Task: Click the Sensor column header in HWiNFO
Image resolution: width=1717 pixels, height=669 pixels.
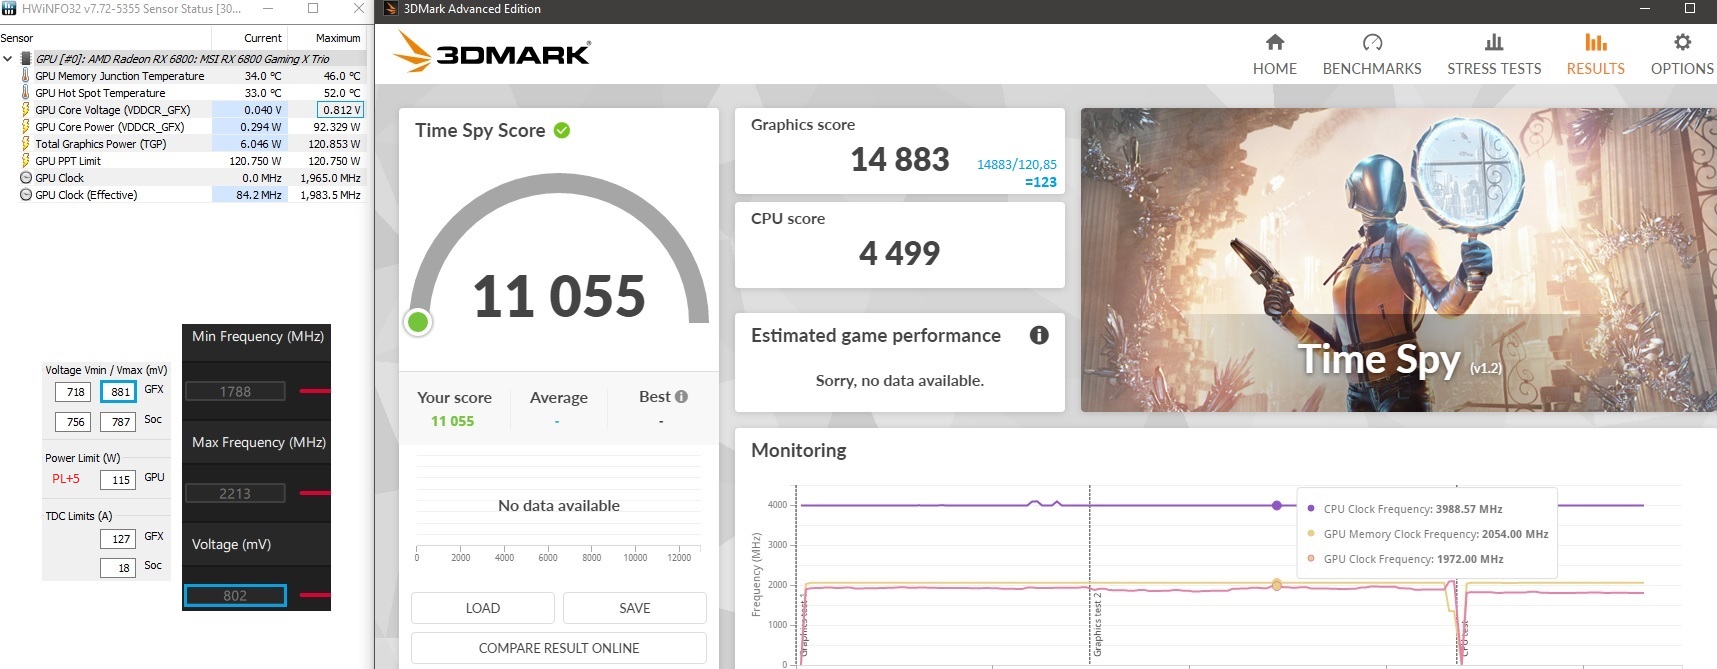Action: pyautogui.click(x=106, y=38)
